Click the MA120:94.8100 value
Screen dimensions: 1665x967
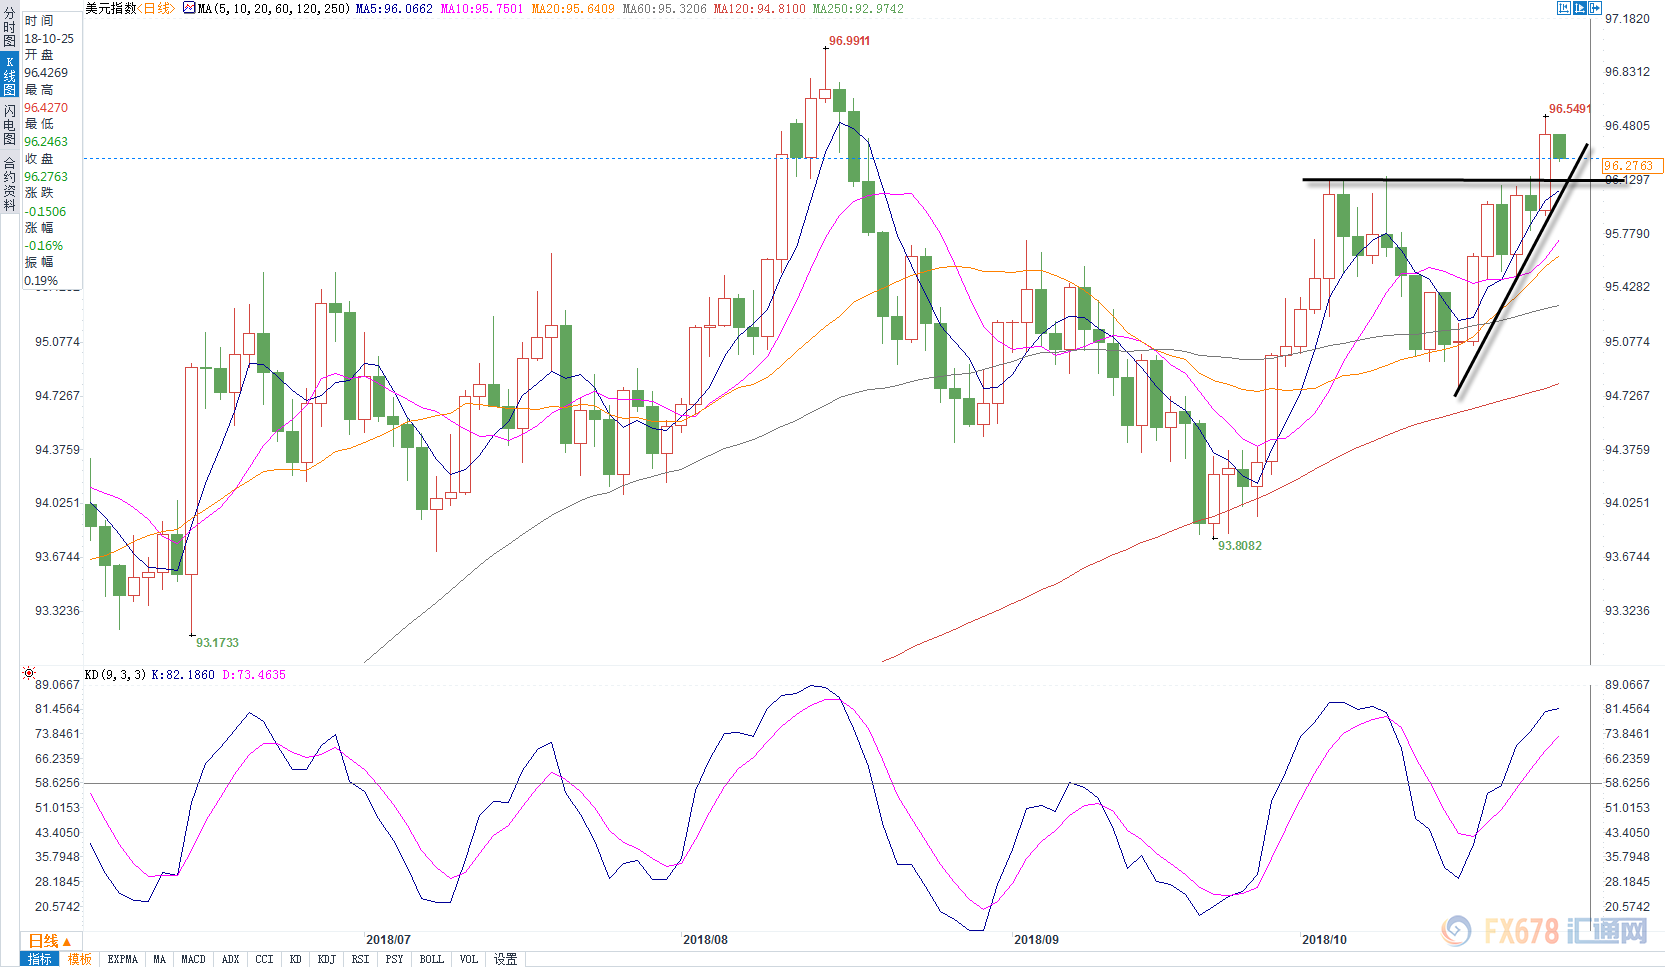[759, 8]
